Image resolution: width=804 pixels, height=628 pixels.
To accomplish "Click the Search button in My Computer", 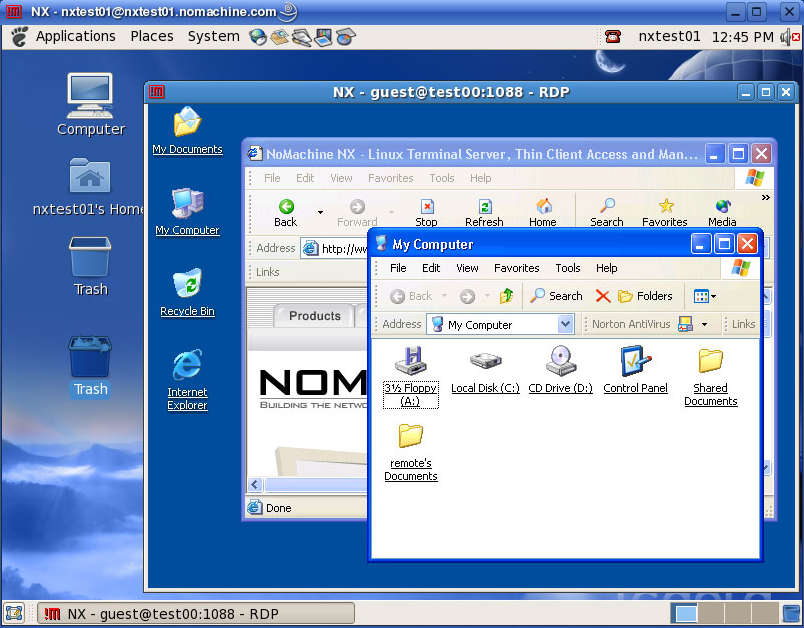I will click(x=556, y=296).
